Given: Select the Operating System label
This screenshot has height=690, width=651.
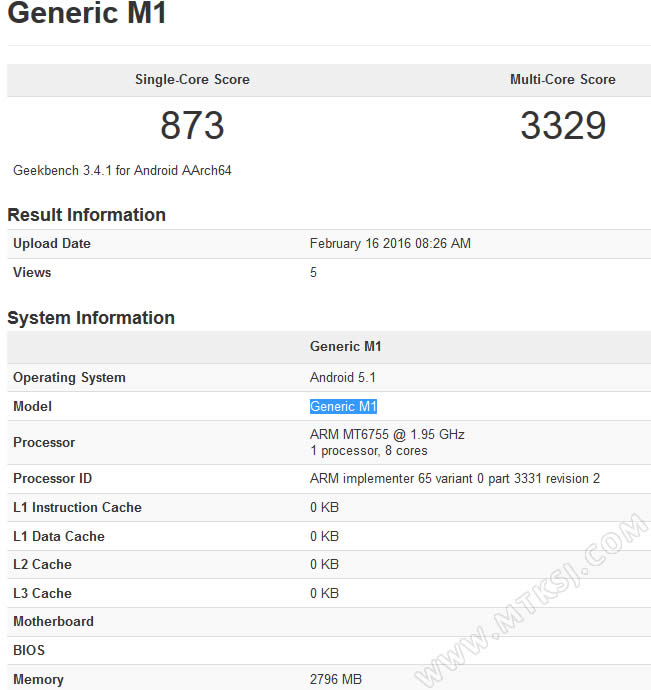Looking at the screenshot, I should (x=70, y=378).
